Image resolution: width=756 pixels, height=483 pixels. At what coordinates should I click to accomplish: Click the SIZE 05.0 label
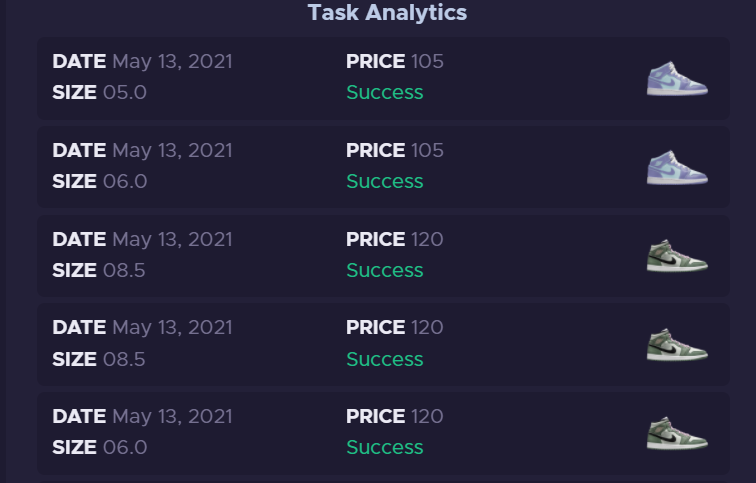(99, 92)
